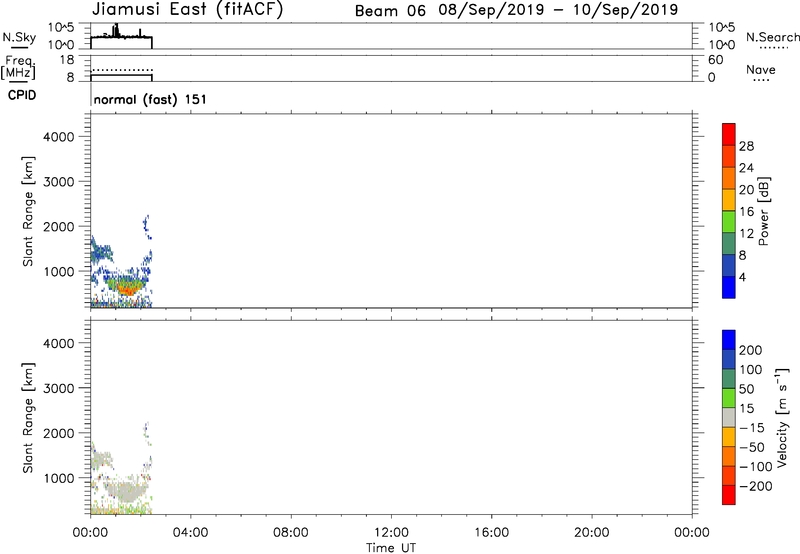800x554 pixels.
Task: Click the '28' value on power colorbar
Action: click(746, 146)
